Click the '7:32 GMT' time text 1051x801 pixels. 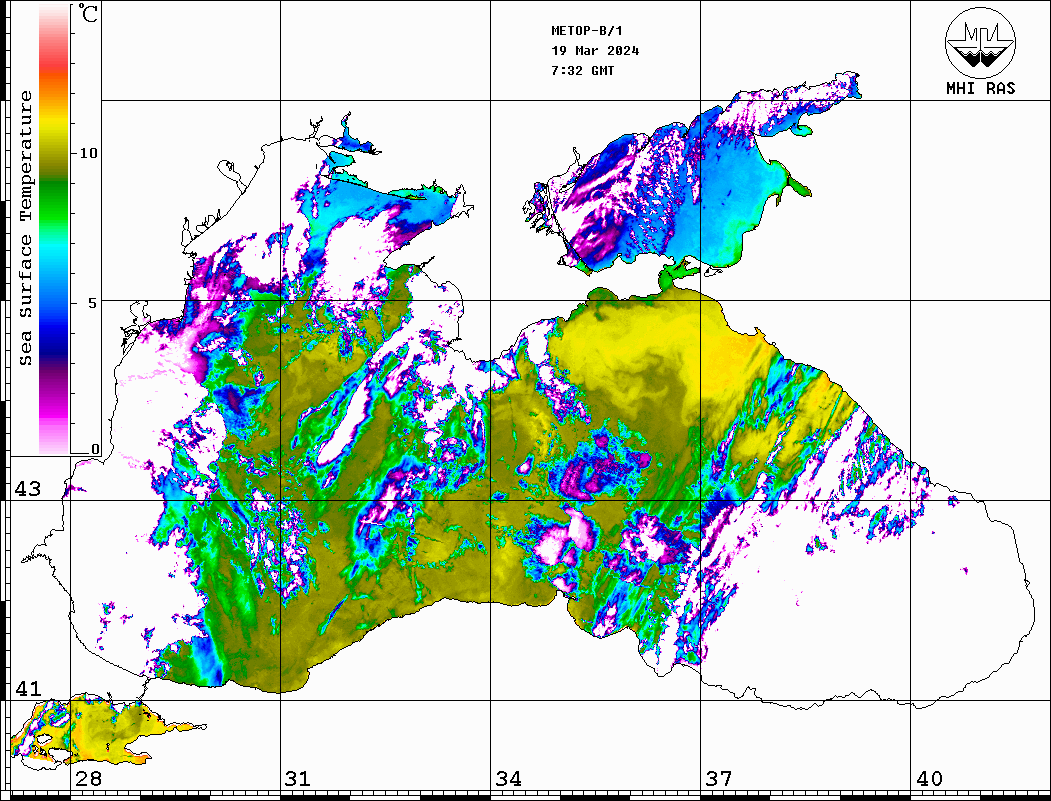pyautogui.click(x=582, y=70)
